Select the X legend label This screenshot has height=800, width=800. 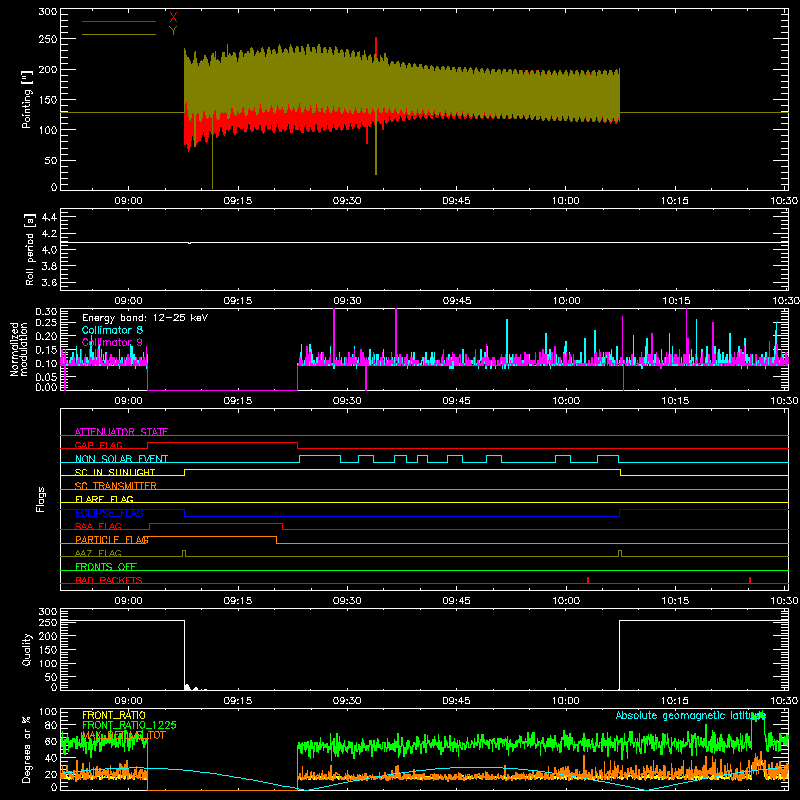173,18
